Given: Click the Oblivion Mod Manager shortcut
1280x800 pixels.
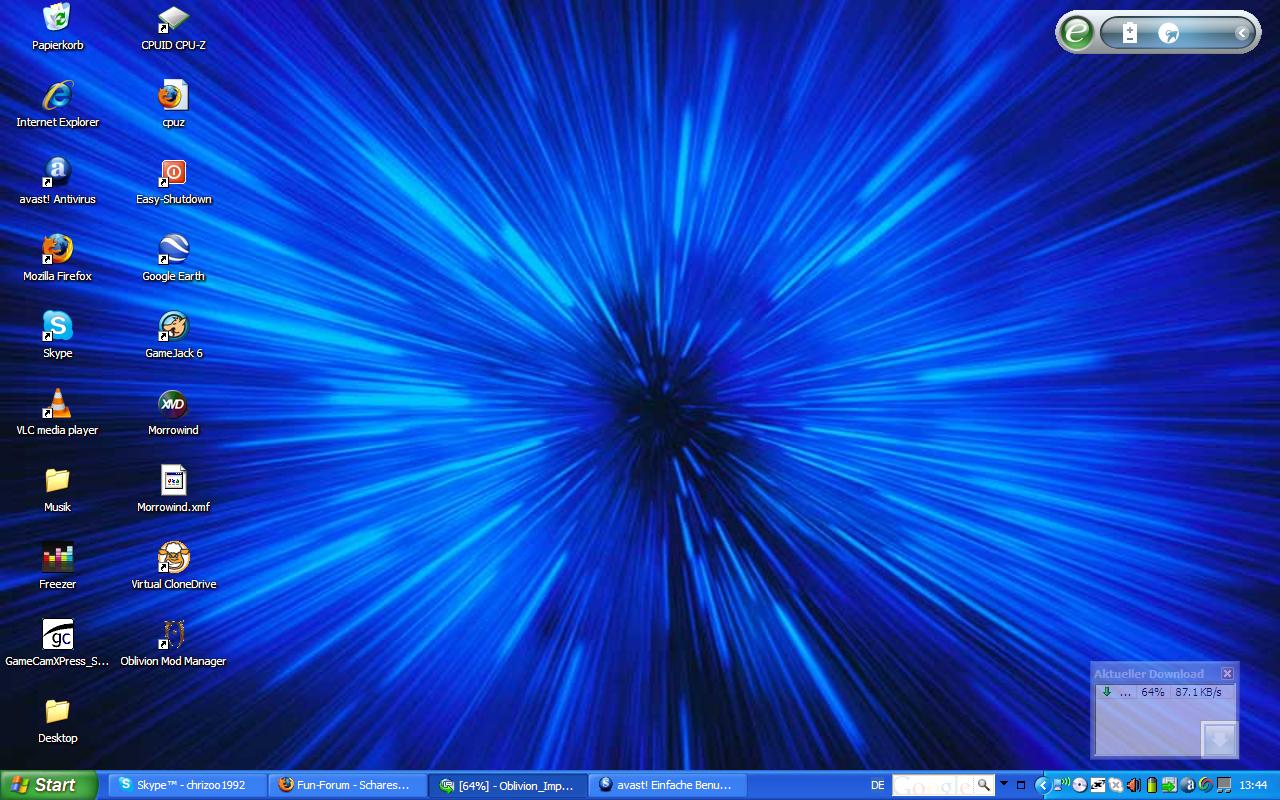Looking at the screenshot, I should (173, 635).
